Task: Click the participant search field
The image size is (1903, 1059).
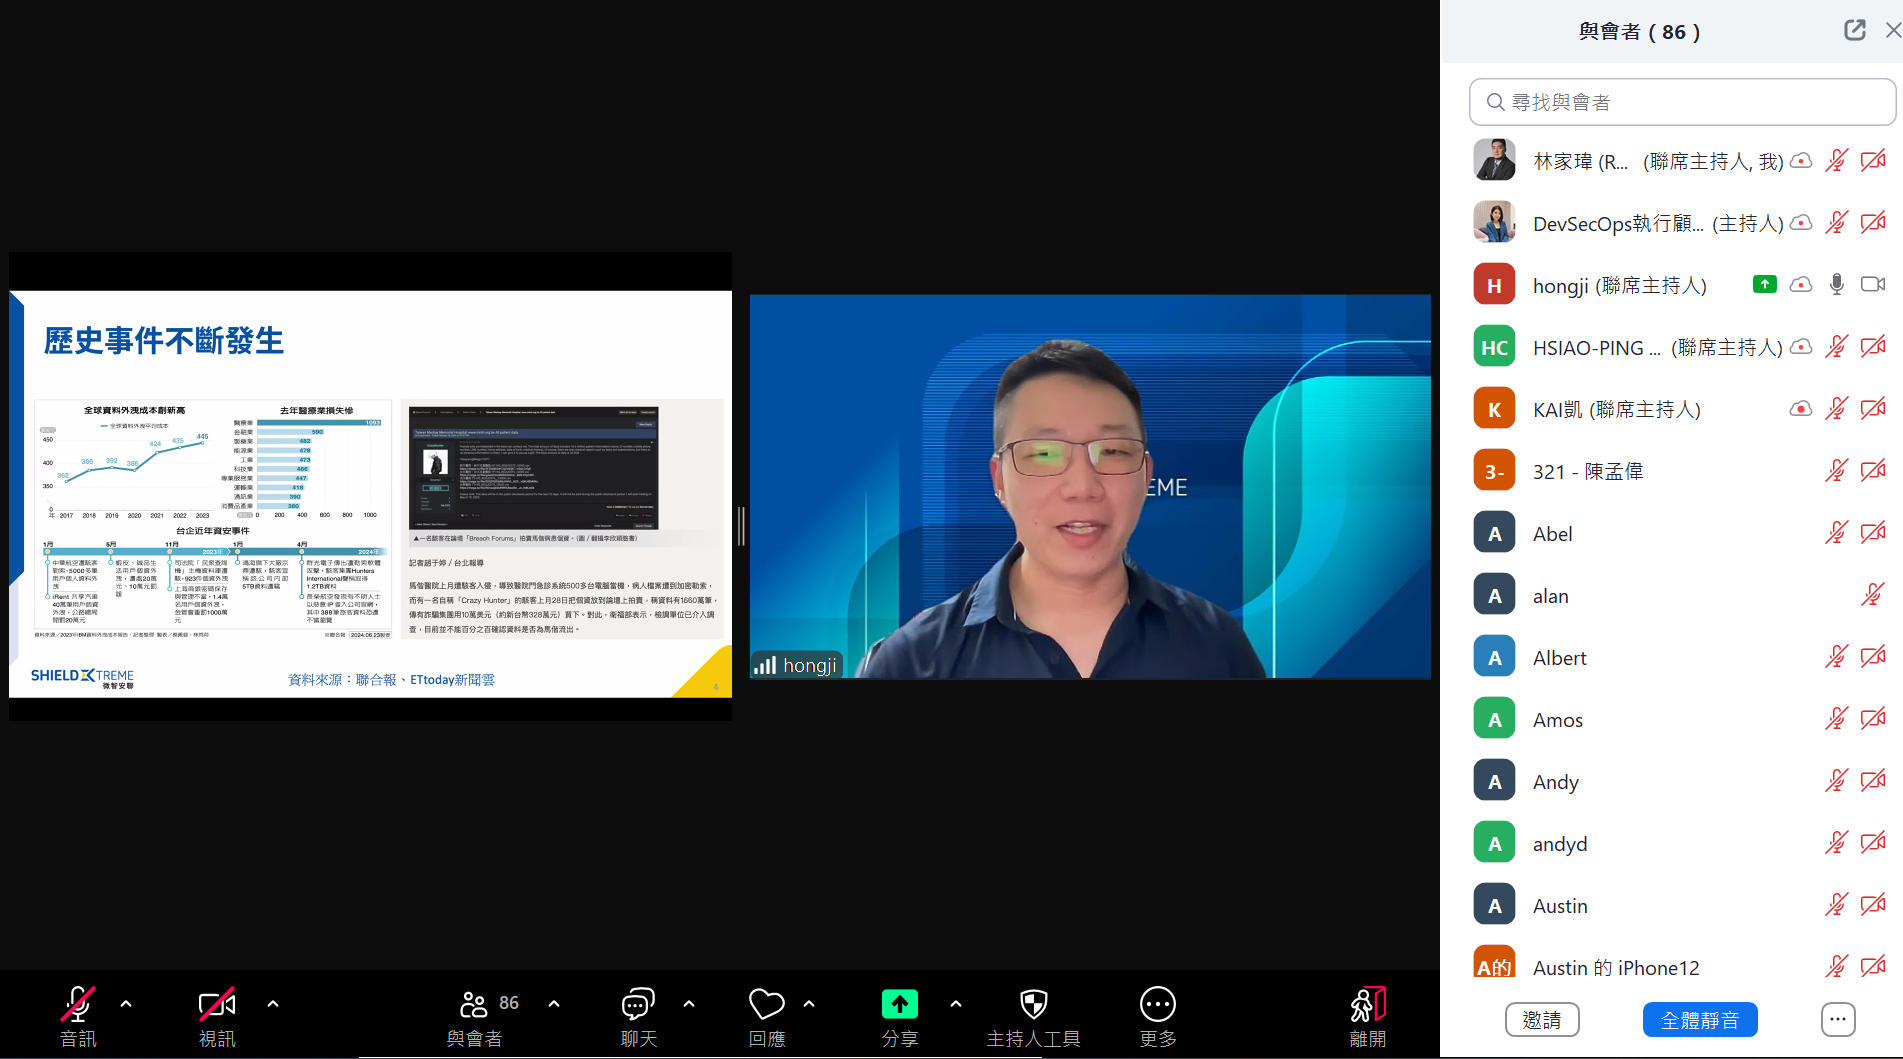Action: click(x=1682, y=102)
